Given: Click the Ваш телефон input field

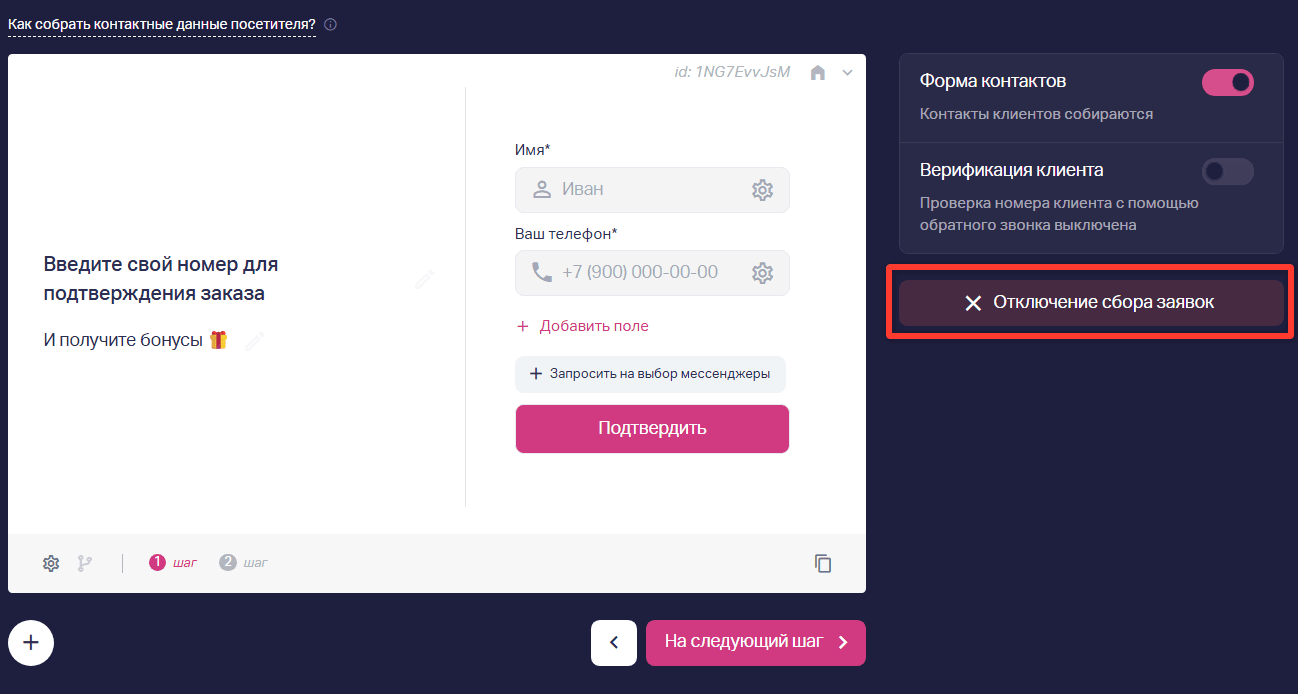Looking at the screenshot, I should tap(652, 273).
